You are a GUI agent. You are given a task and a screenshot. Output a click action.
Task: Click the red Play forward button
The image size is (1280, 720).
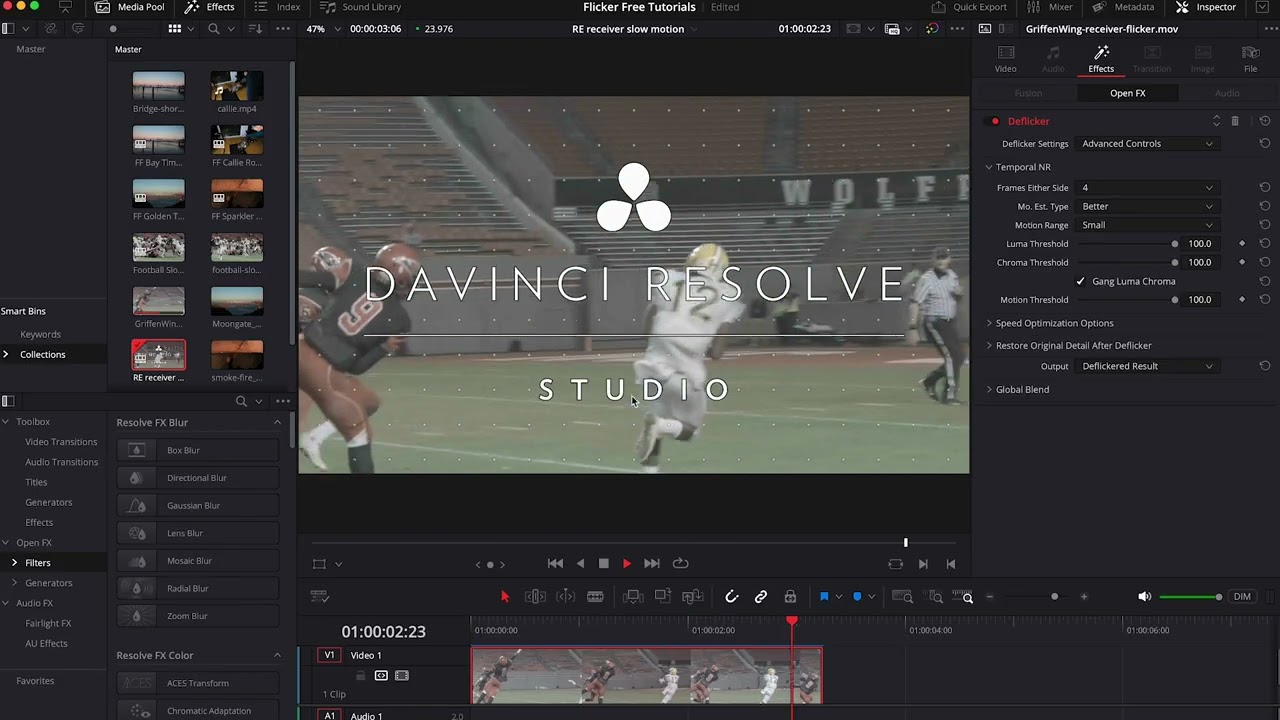[627, 564]
